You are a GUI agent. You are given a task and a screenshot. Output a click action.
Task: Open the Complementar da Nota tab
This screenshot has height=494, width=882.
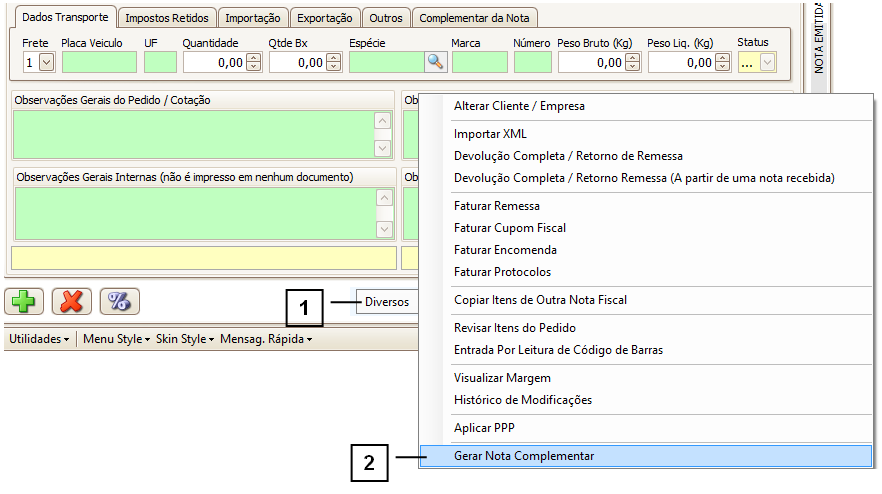click(476, 18)
